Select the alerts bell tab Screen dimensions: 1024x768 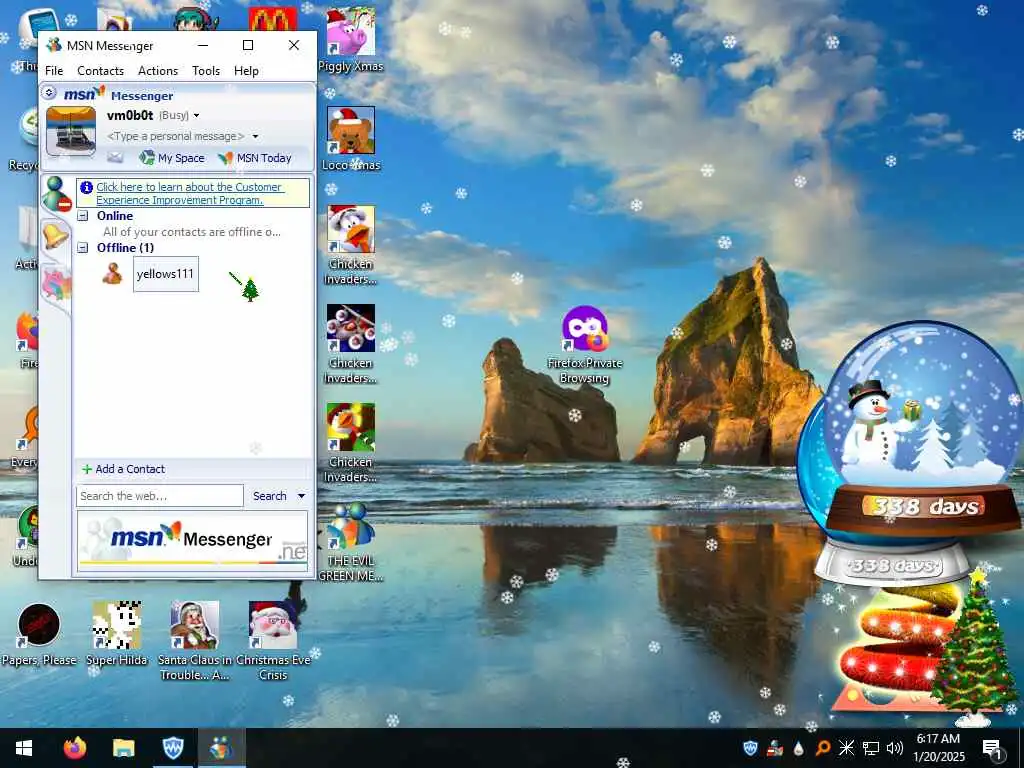click(56, 235)
